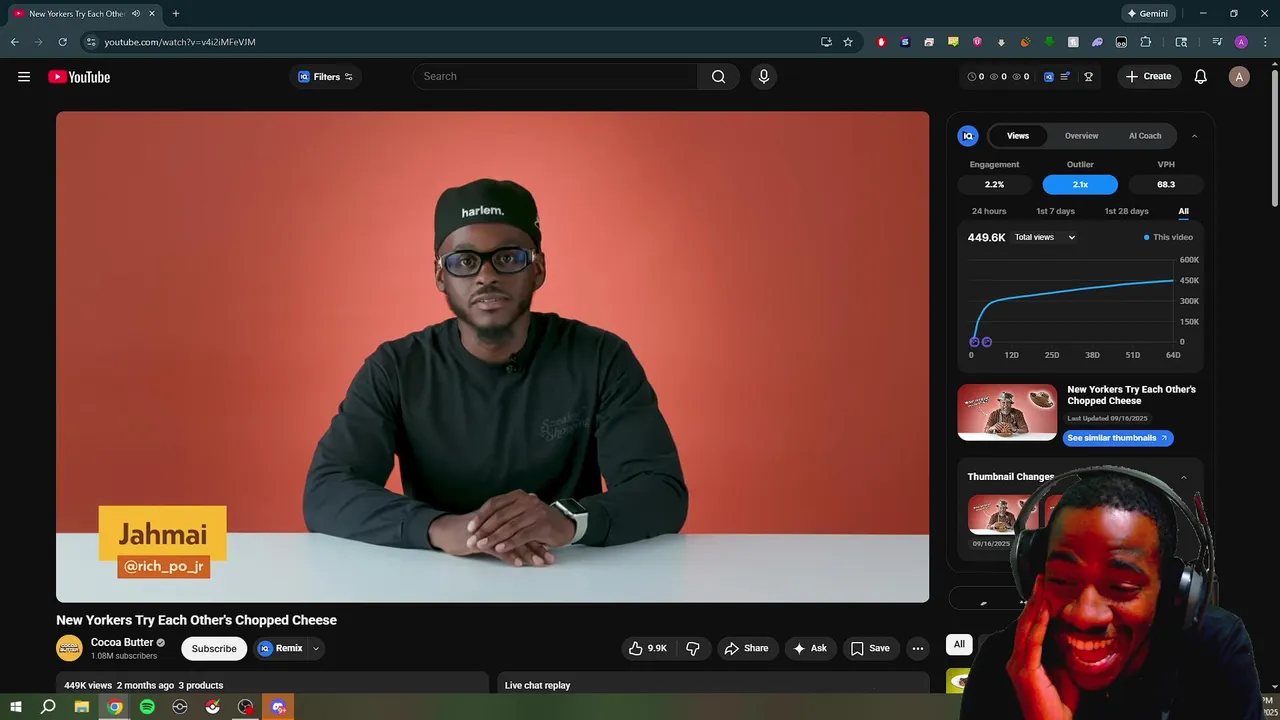Image resolution: width=1280 pixels, height=720 pixels.
Task: Click the first purple marker on chart
Action: pyautogui.click(x=975, y=342)
